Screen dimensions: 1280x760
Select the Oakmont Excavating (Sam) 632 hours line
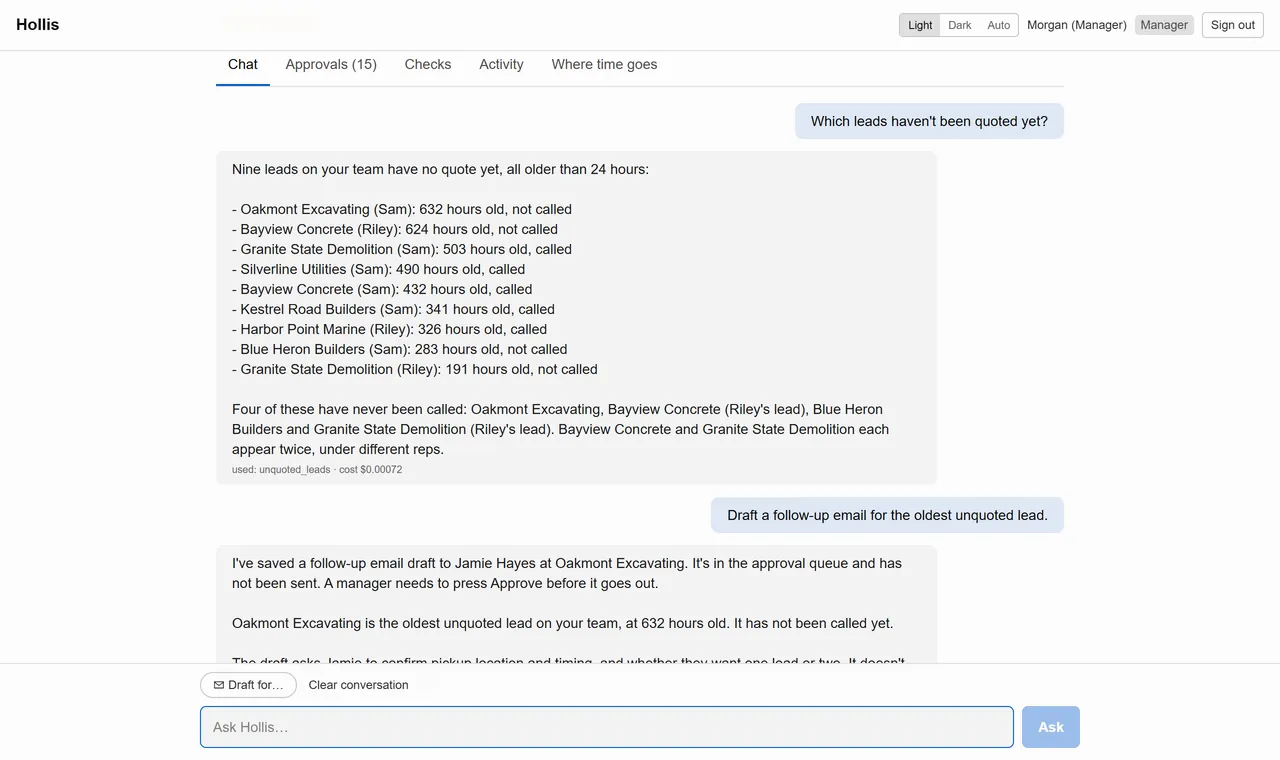pyautogui.click(x=402, y=209)
